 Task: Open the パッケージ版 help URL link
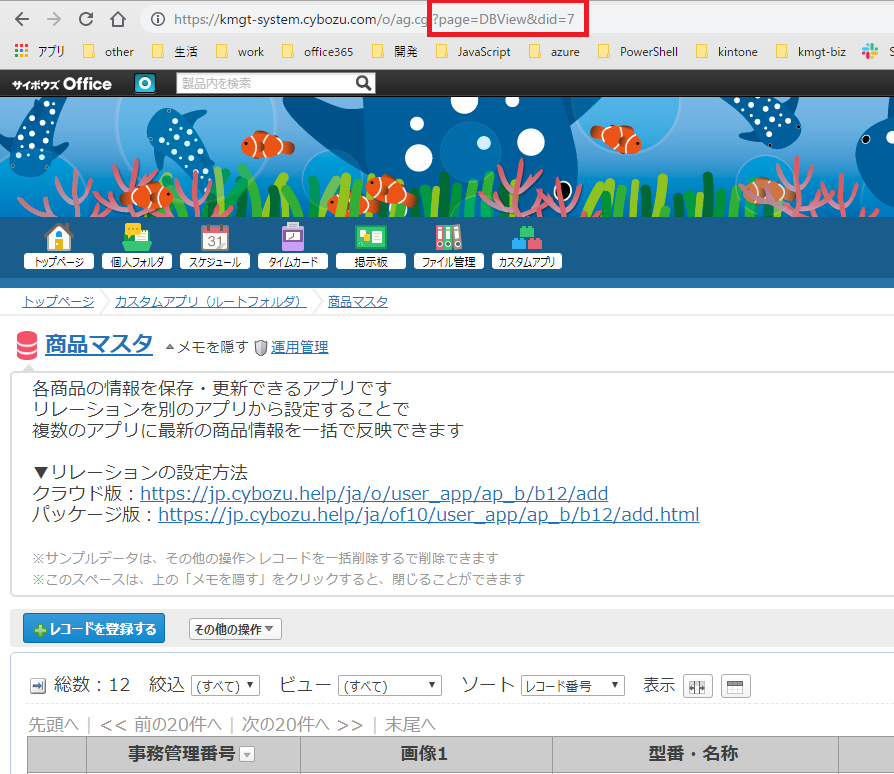[429, 515]
